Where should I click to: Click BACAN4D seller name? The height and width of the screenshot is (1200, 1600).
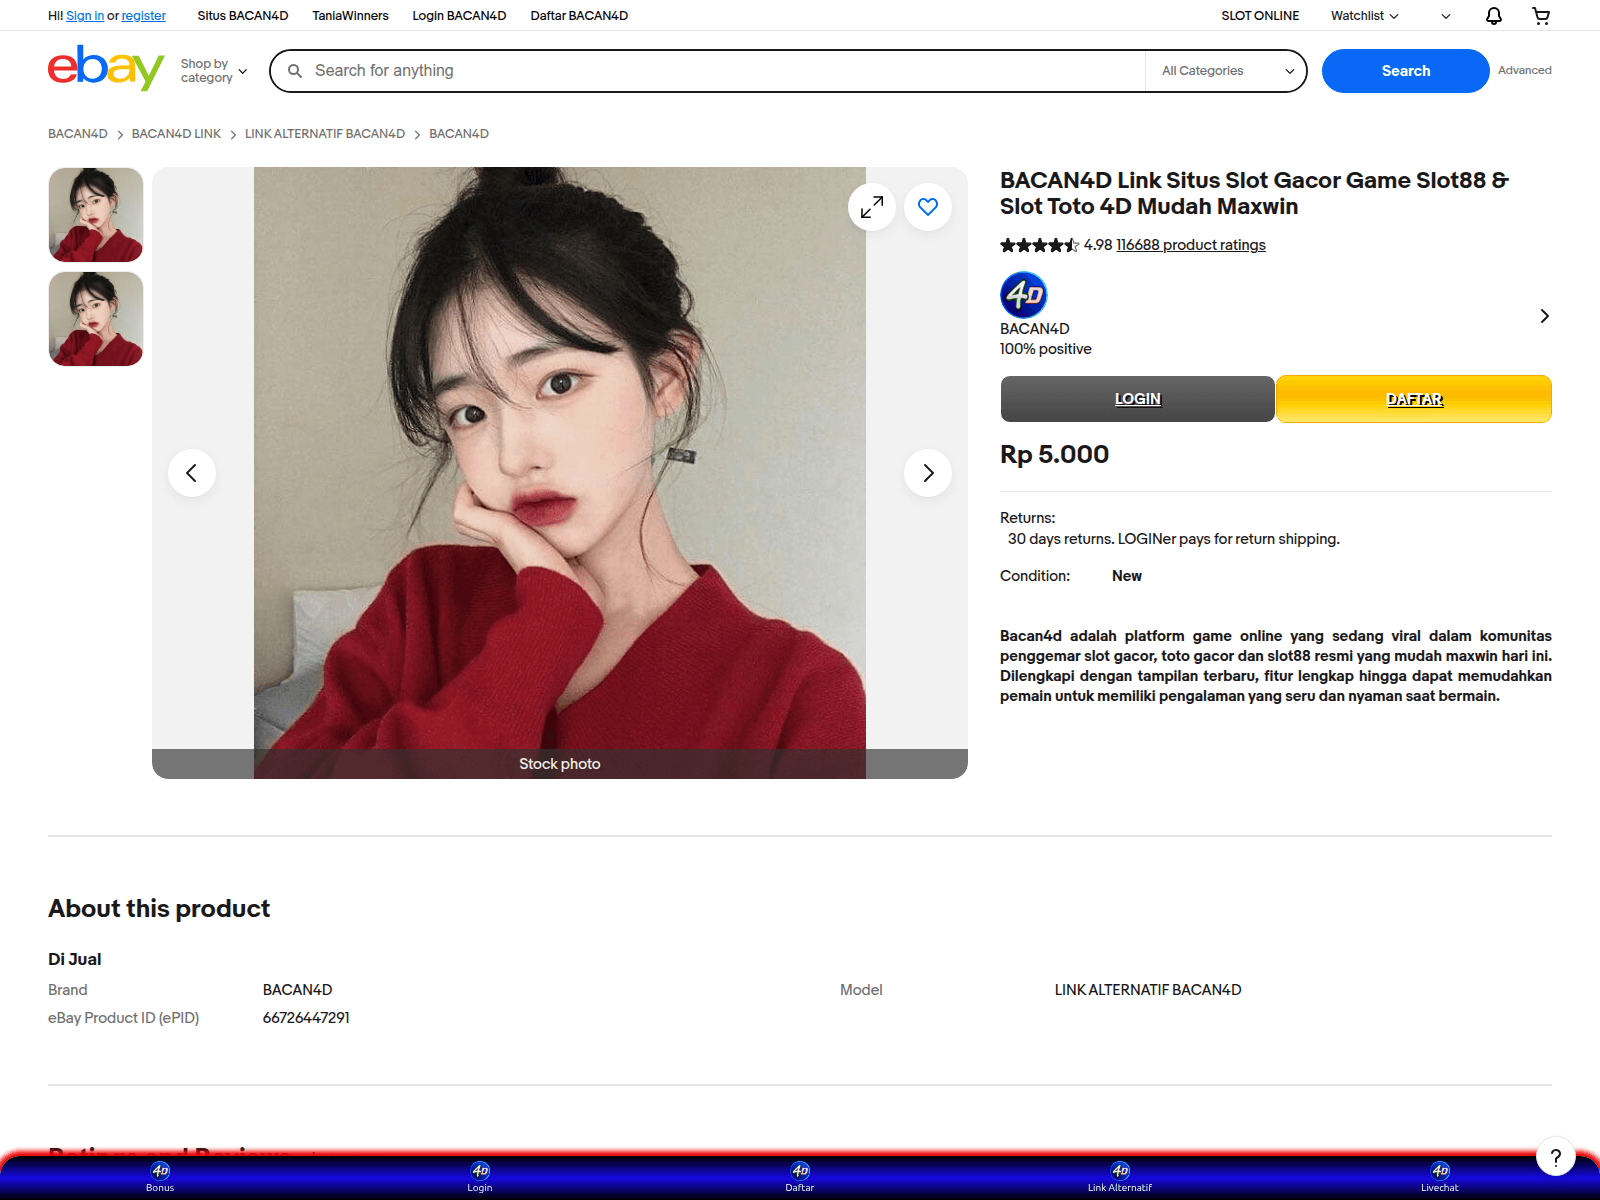pyautogui.click(x=1035, y=329)
